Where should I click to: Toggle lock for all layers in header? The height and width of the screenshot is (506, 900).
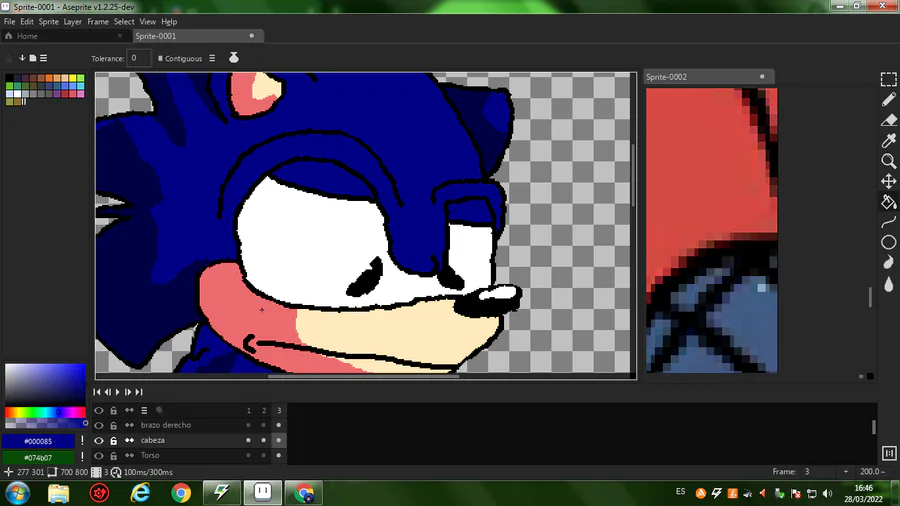pyautogui.click(x=114, y=410)
